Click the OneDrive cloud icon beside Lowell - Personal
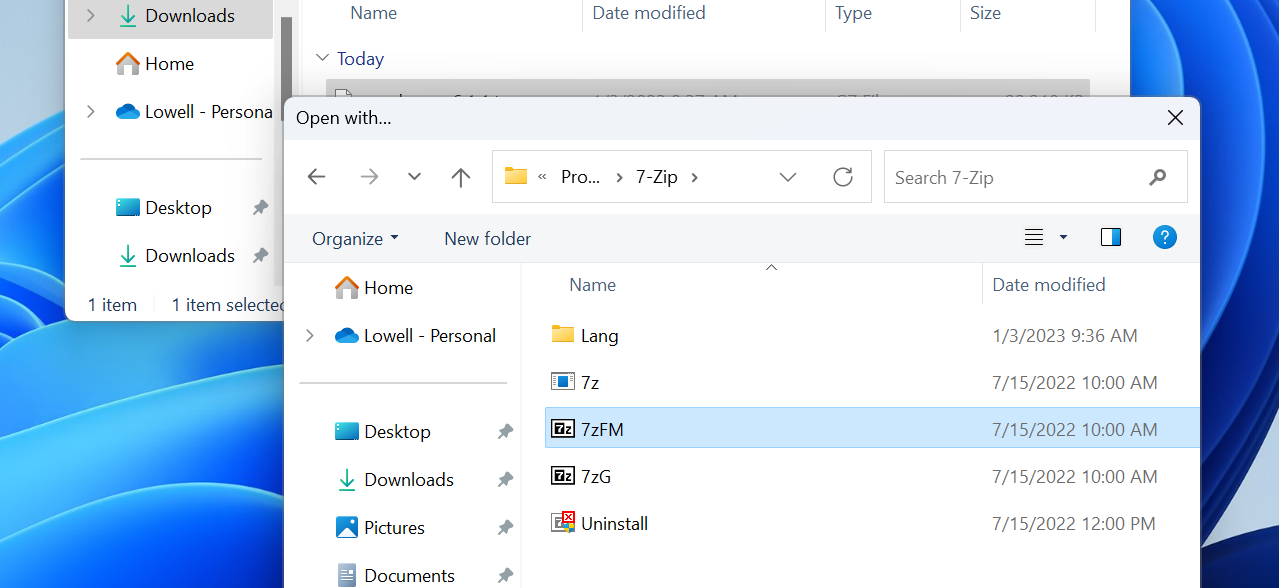The image size is (1279, 588). (x=346, y=335)
